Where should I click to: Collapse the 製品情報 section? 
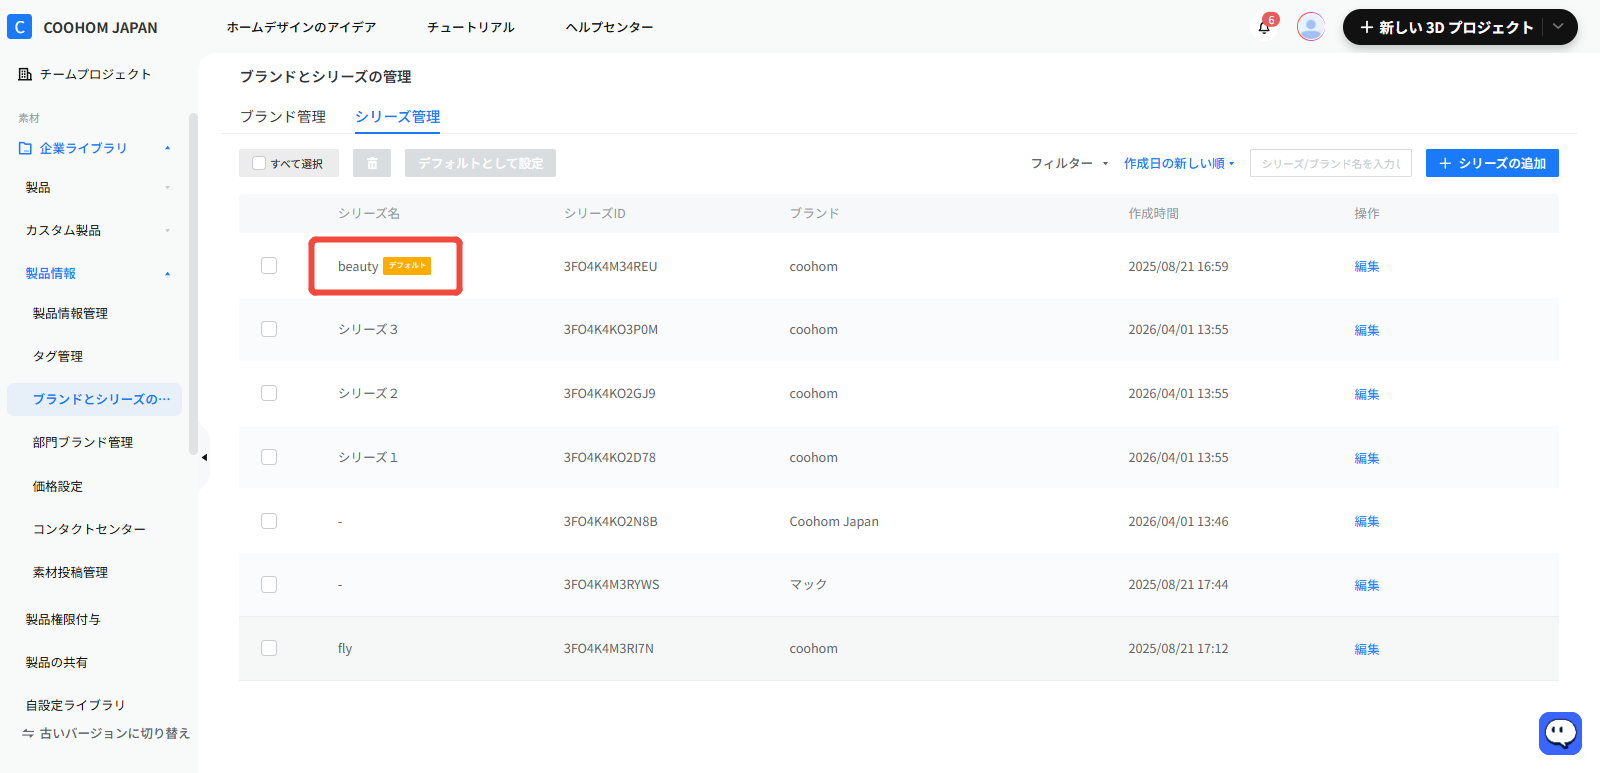click(x=167, y=273)
